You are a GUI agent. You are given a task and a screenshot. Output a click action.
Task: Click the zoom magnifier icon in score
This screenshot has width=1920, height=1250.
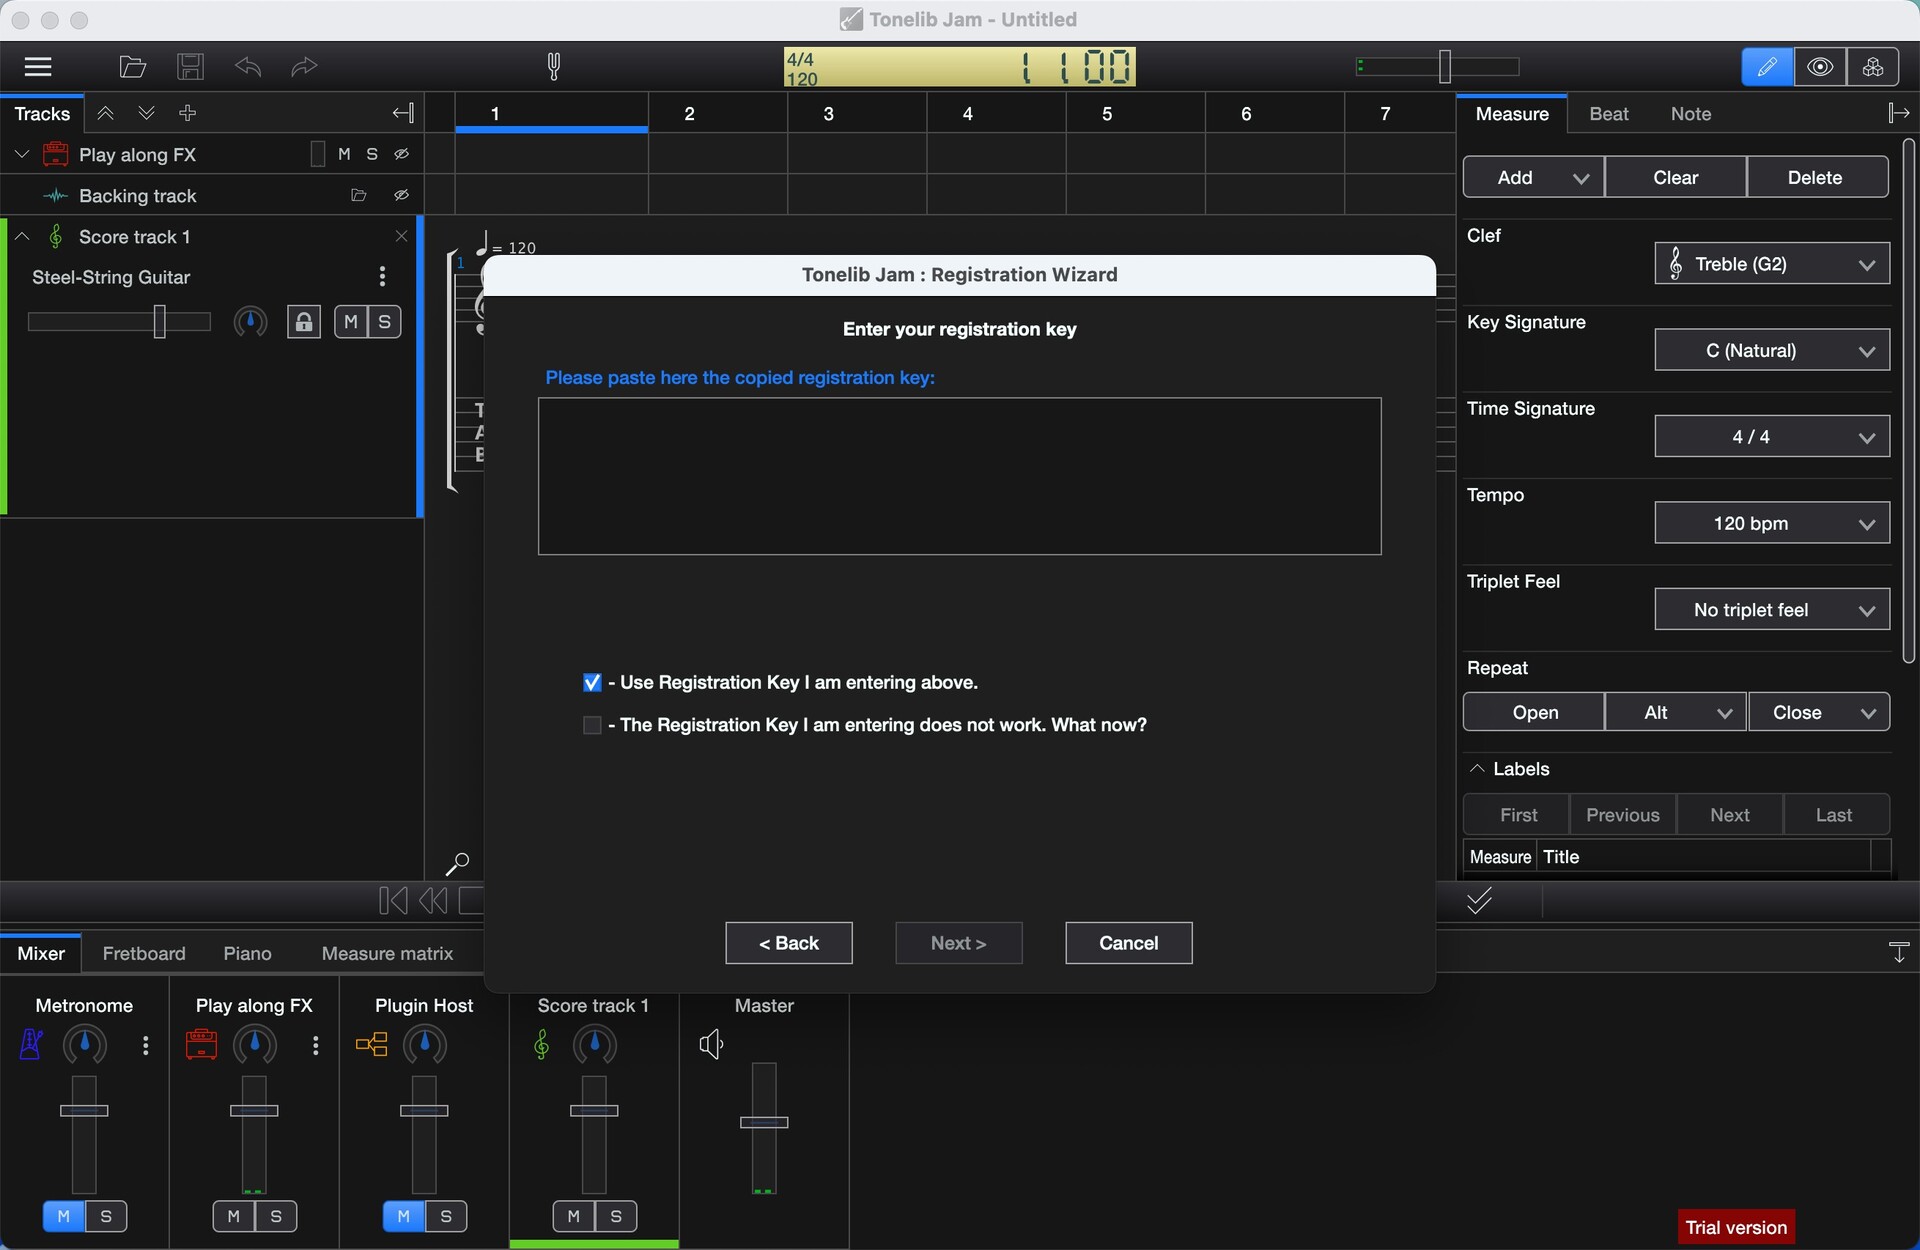456,863
